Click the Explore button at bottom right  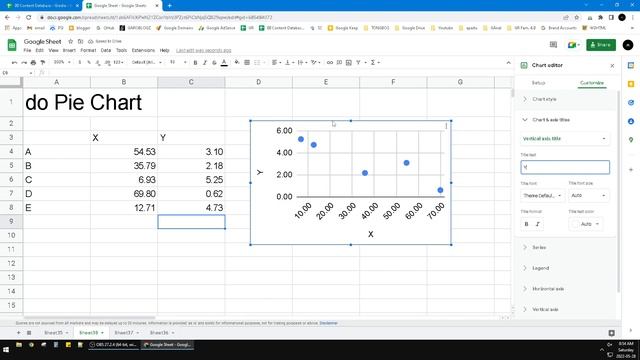tap(611, 333)
